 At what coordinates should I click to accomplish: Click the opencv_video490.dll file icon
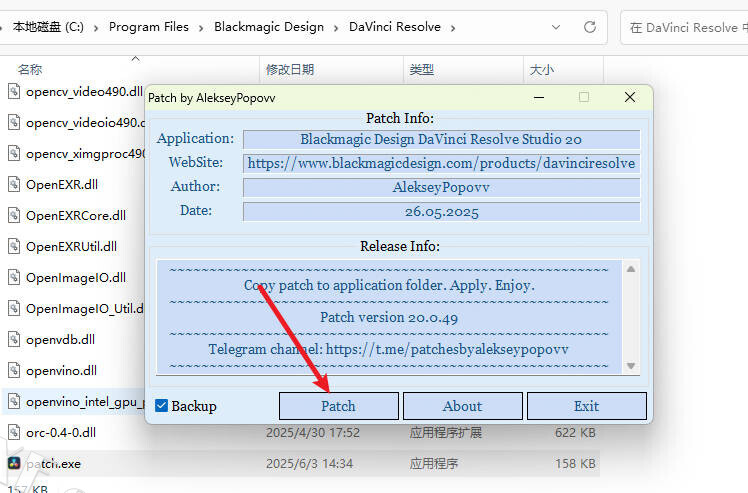(14, 91)
